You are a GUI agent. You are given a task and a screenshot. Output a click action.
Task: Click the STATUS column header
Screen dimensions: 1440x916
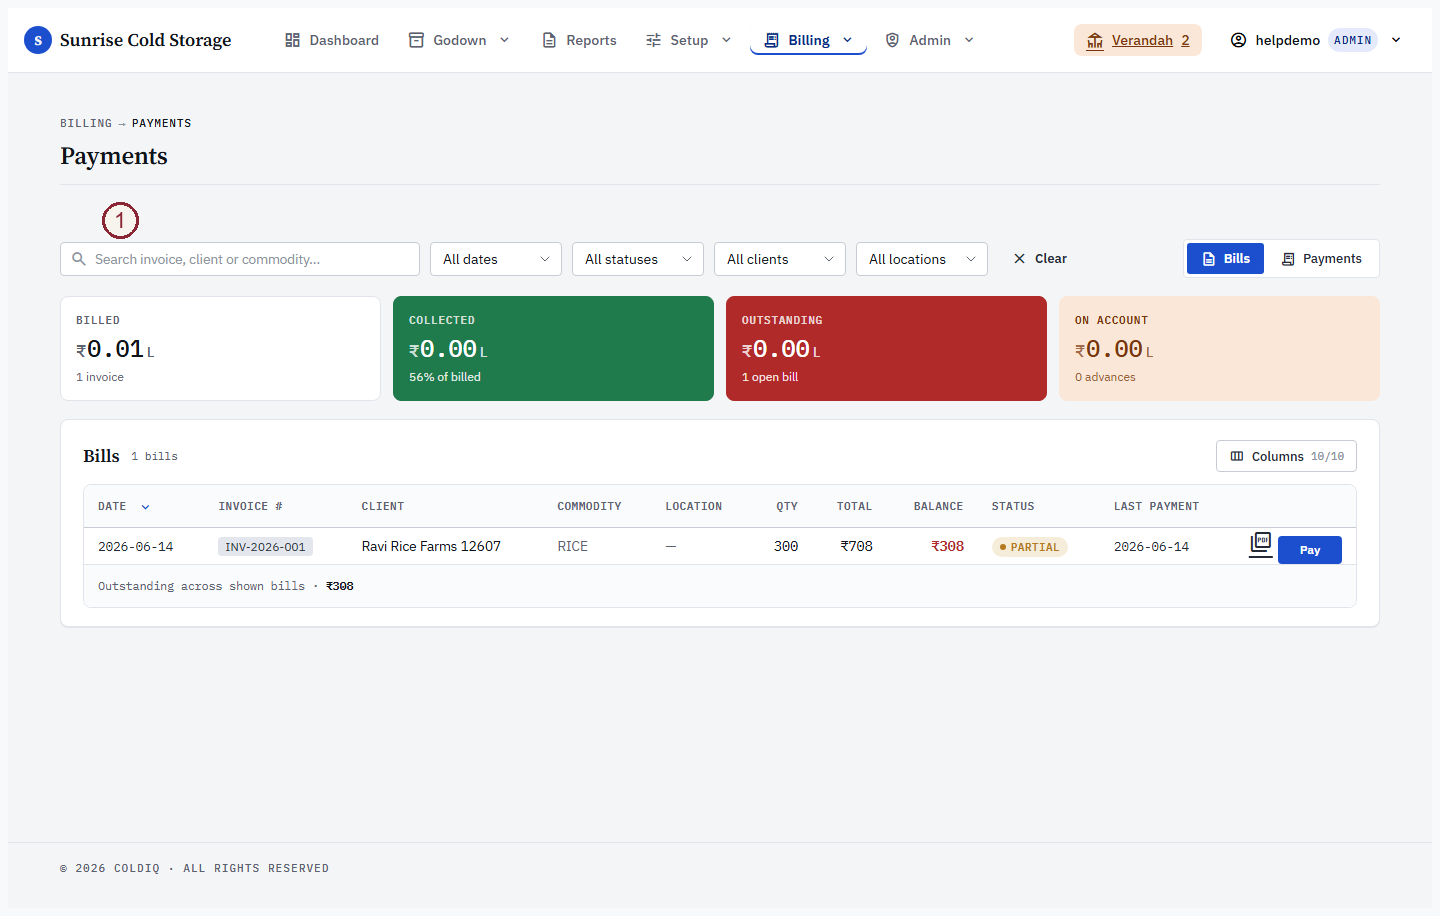(1013, 507)
